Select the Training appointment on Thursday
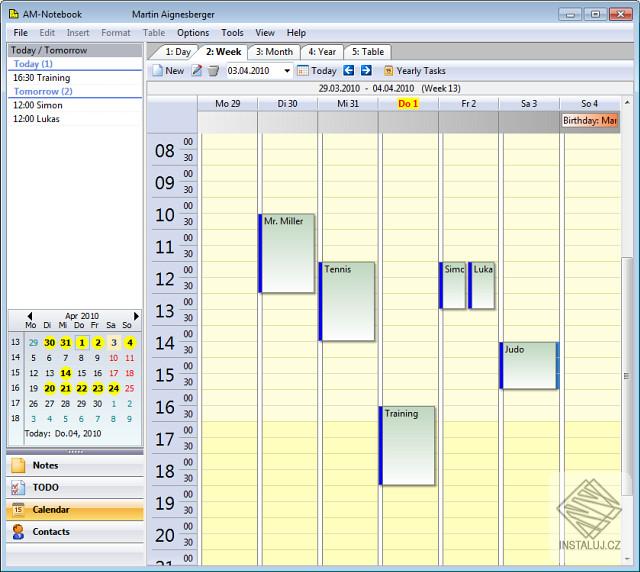 [x=407, y=445]
